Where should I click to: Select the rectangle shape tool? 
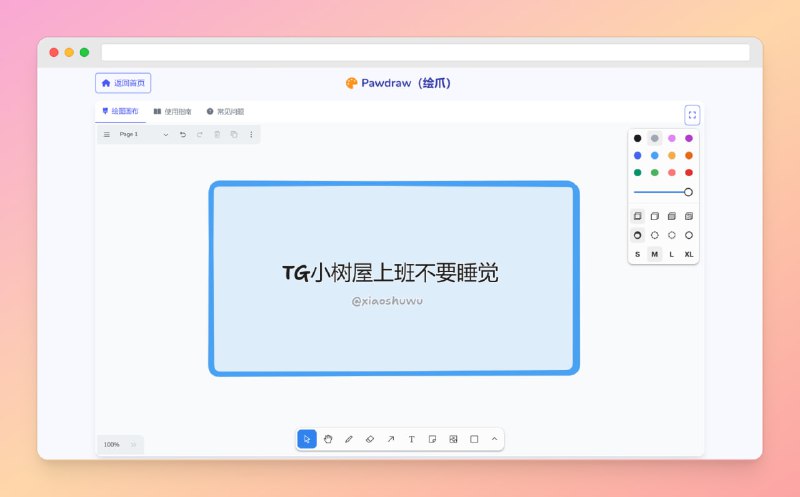[474, 439]
